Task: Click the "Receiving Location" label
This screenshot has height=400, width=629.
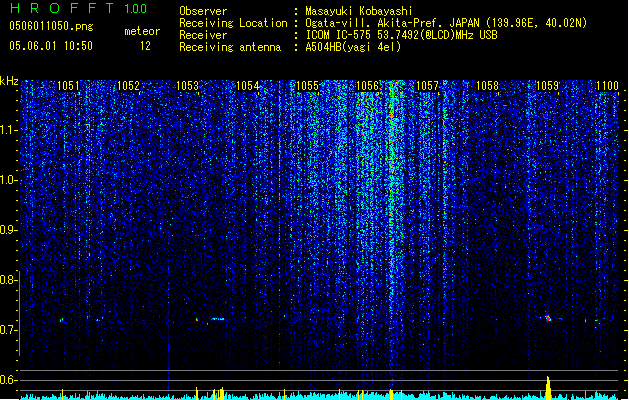Action: (233, 23)
